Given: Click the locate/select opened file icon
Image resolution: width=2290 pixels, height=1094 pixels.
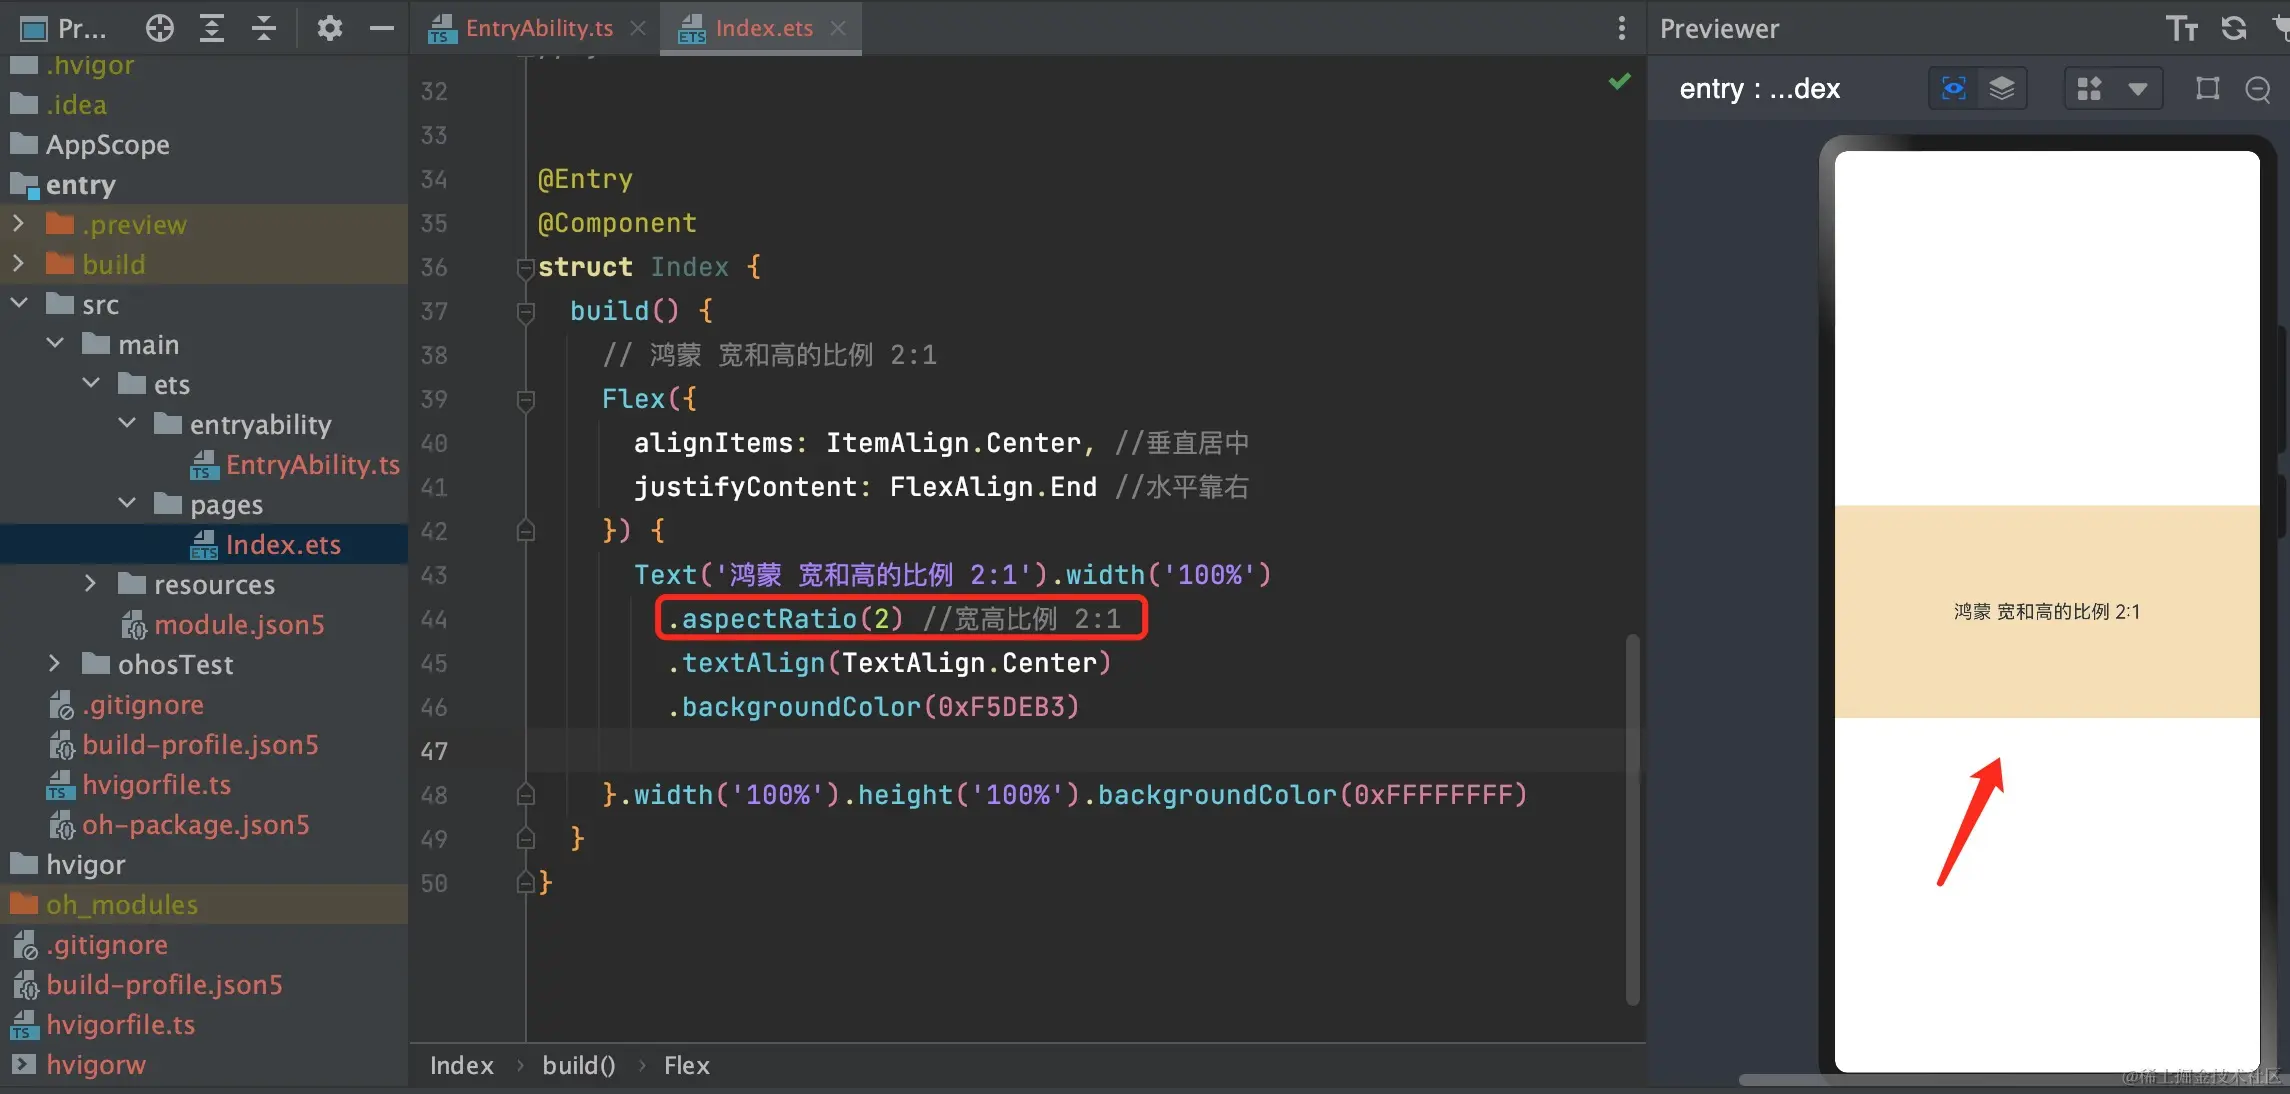Looking at the screenshot, I should 159,28.
